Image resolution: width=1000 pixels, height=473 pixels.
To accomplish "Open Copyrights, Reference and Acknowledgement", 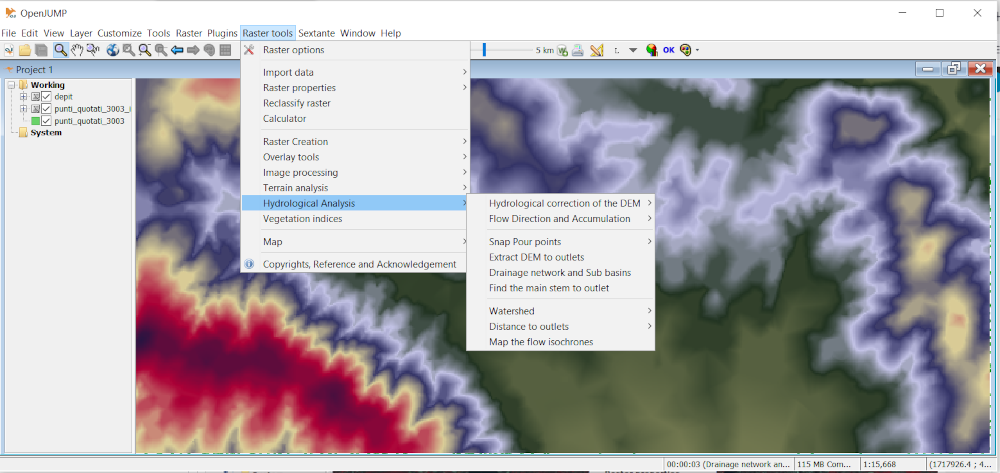I will [x=355, y=264].
